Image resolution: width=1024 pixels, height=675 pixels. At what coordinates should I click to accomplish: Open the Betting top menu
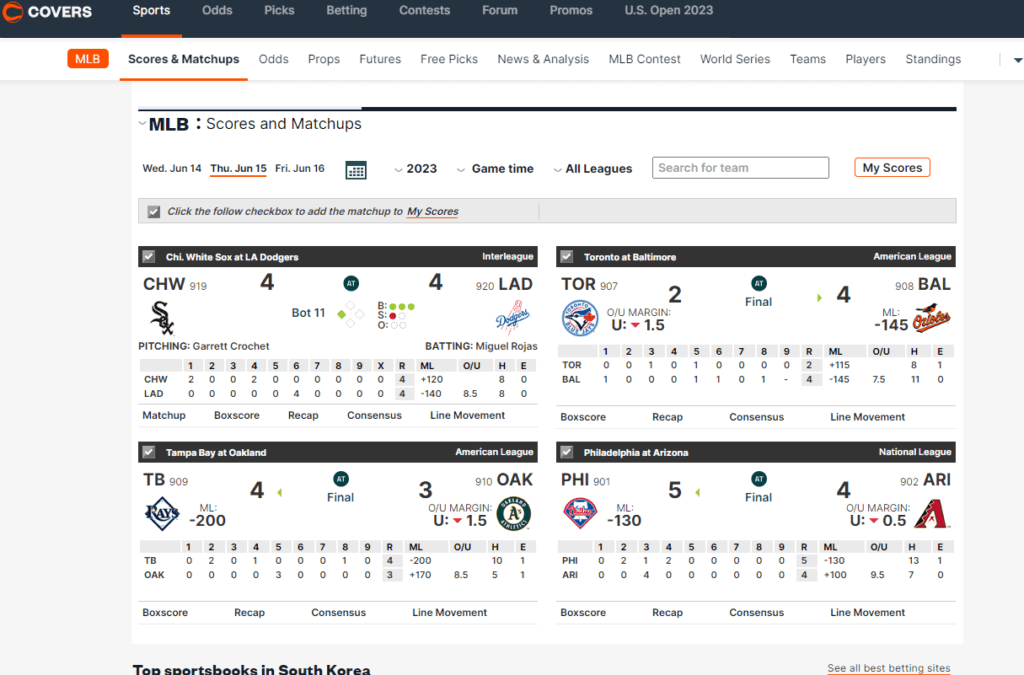click(347, 10)
